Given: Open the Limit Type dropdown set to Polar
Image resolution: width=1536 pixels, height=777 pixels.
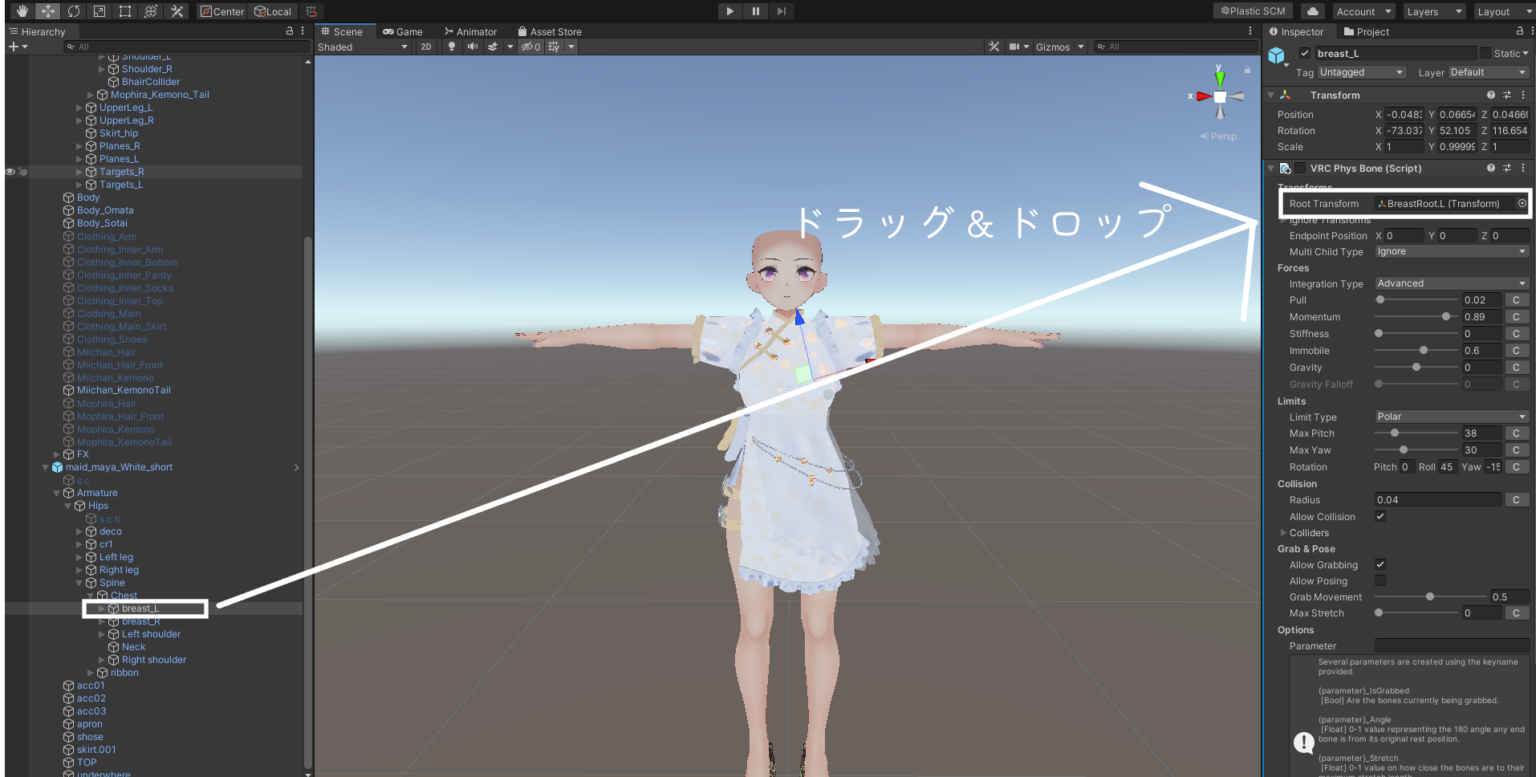Looking at the screenshot, I should [x=1451, y=416].
